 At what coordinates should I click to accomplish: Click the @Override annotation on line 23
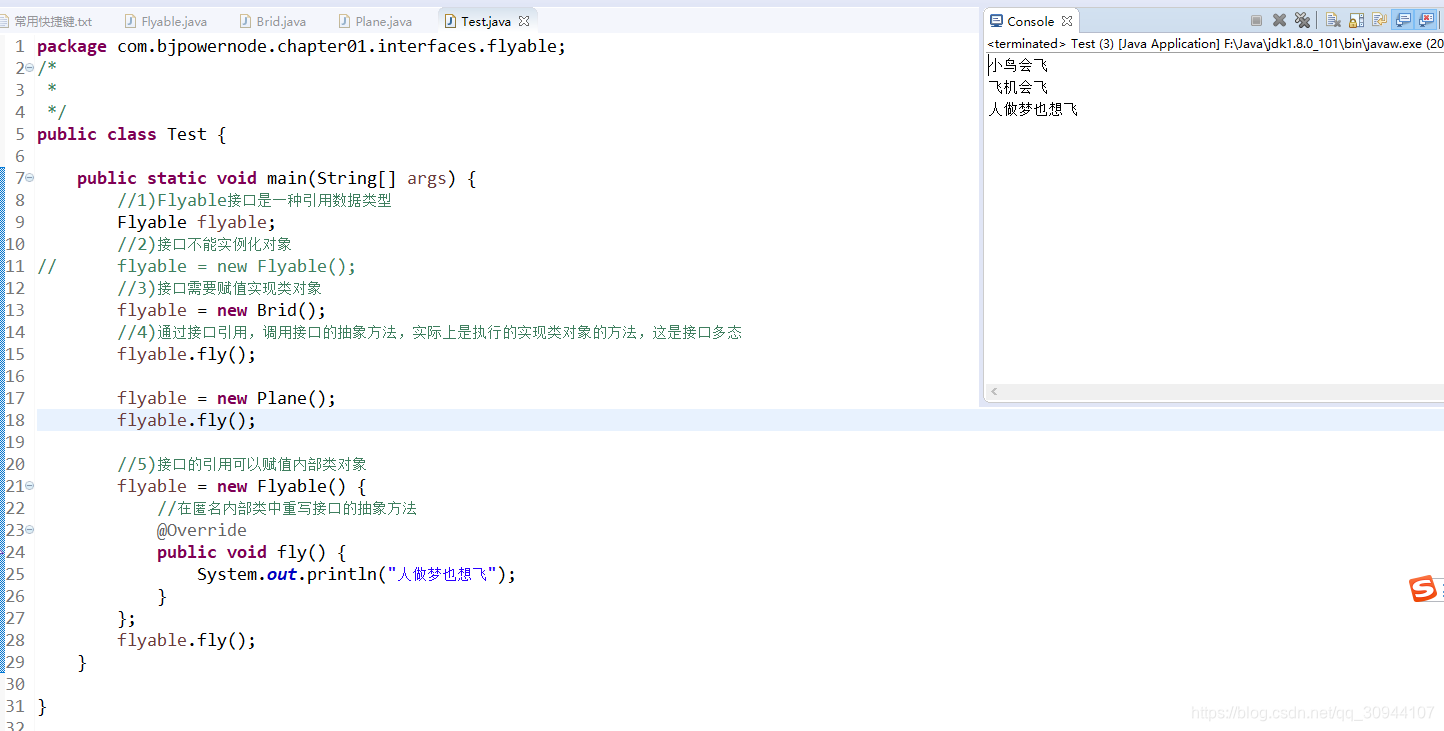(202, 530)
